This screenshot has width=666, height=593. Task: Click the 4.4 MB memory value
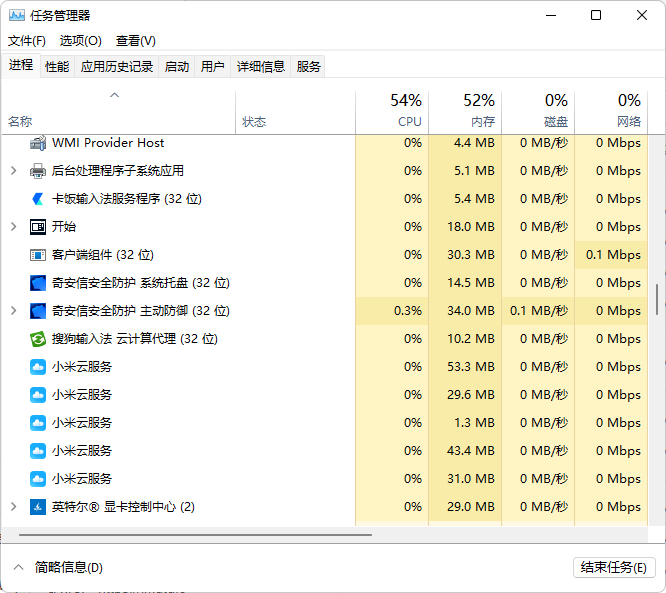point(474,143)
